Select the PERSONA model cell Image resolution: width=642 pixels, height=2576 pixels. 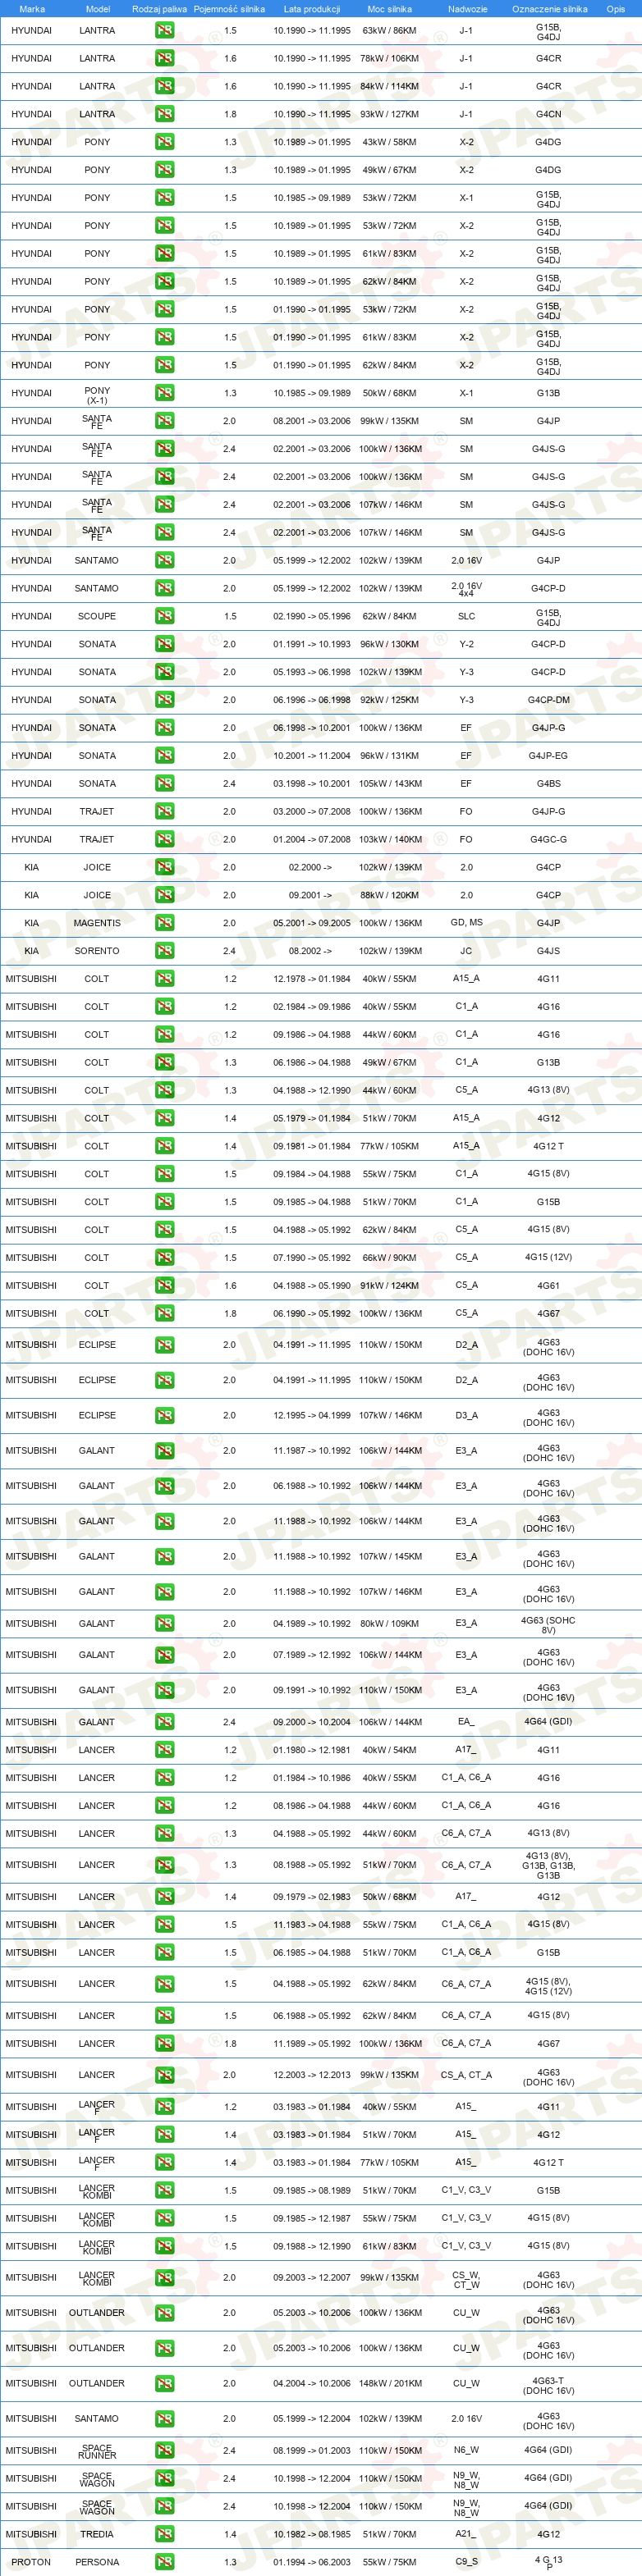tap(97, 2562)
